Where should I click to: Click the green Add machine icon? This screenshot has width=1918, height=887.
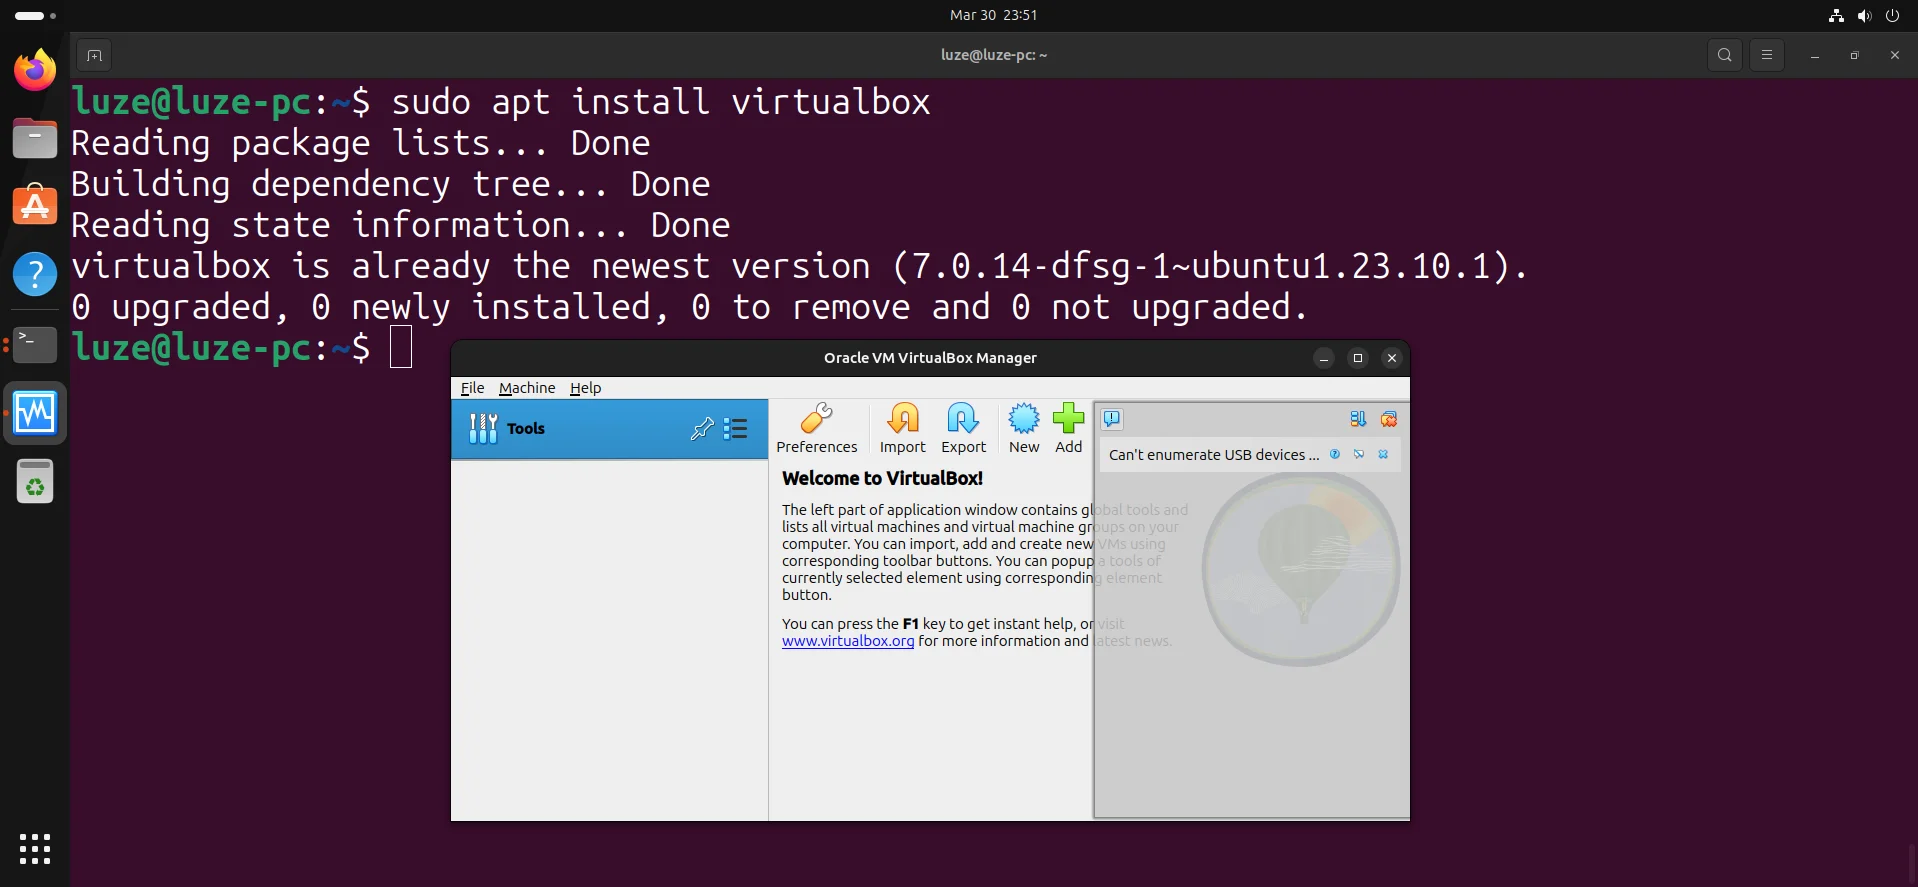1068,428
